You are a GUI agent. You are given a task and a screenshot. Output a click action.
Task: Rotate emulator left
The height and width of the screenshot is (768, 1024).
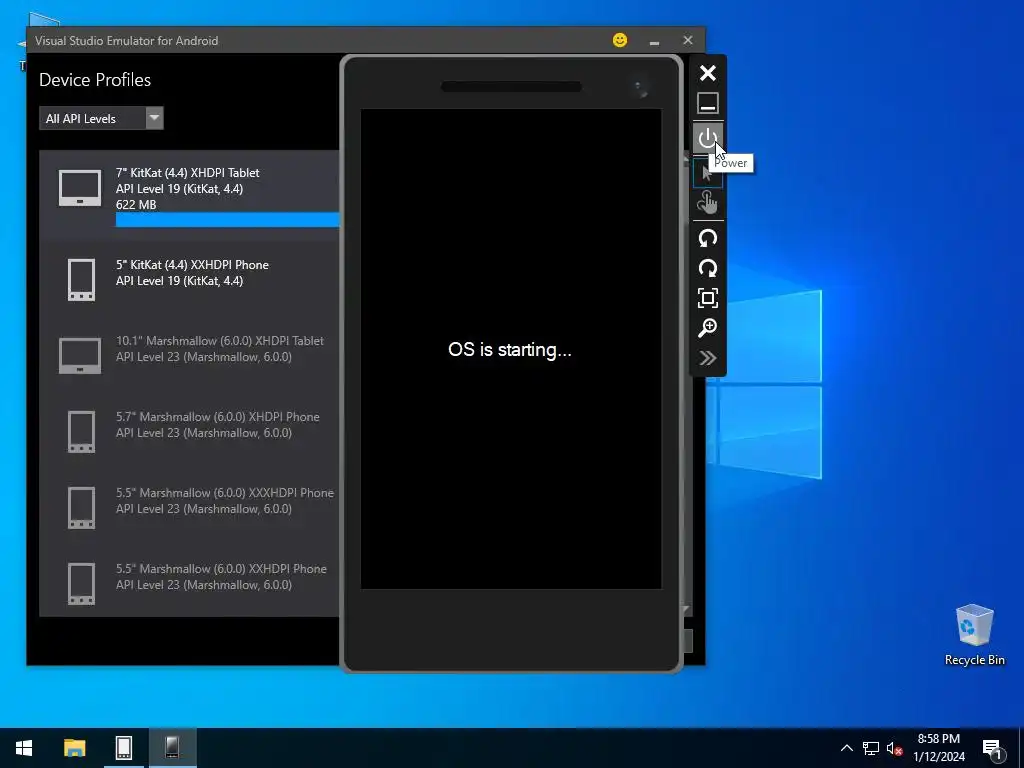point(708,238)
